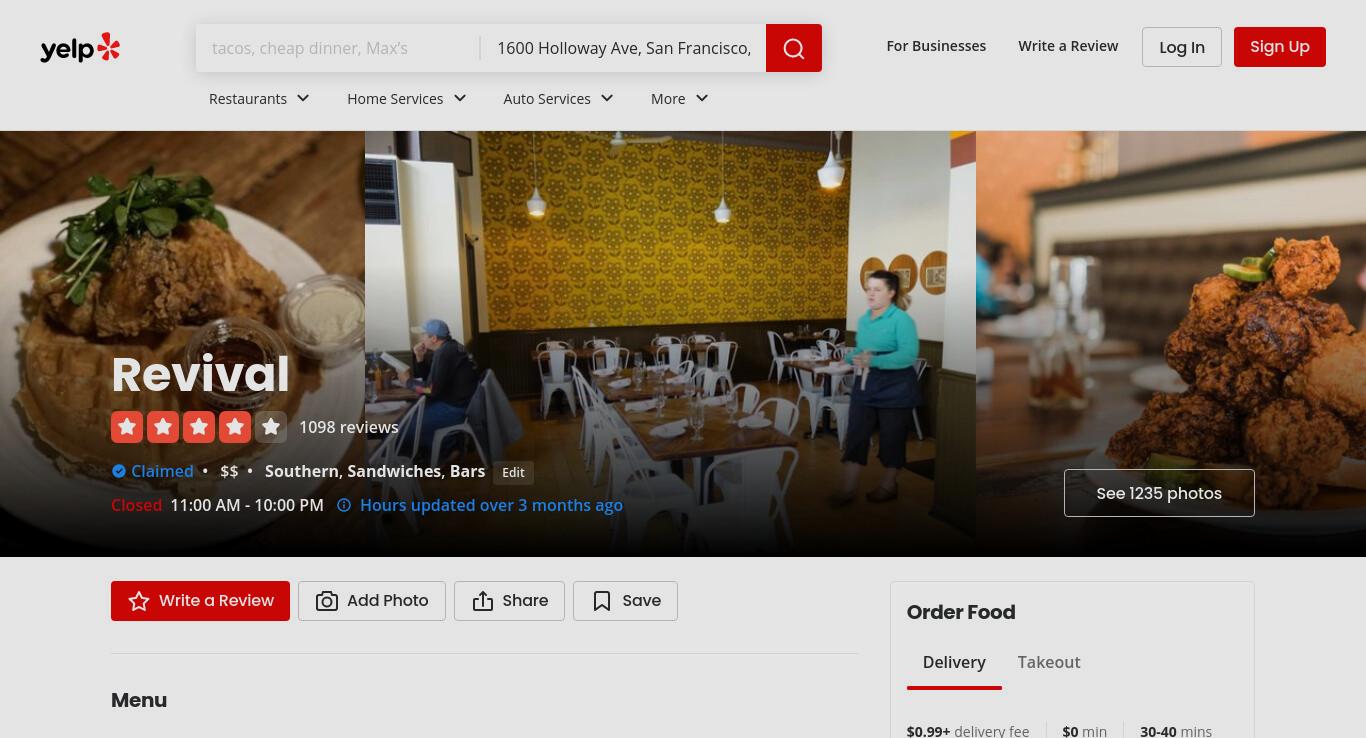1366x738 pixels.
Task: Click the Bars category link
Action: (x=467, y=471)
